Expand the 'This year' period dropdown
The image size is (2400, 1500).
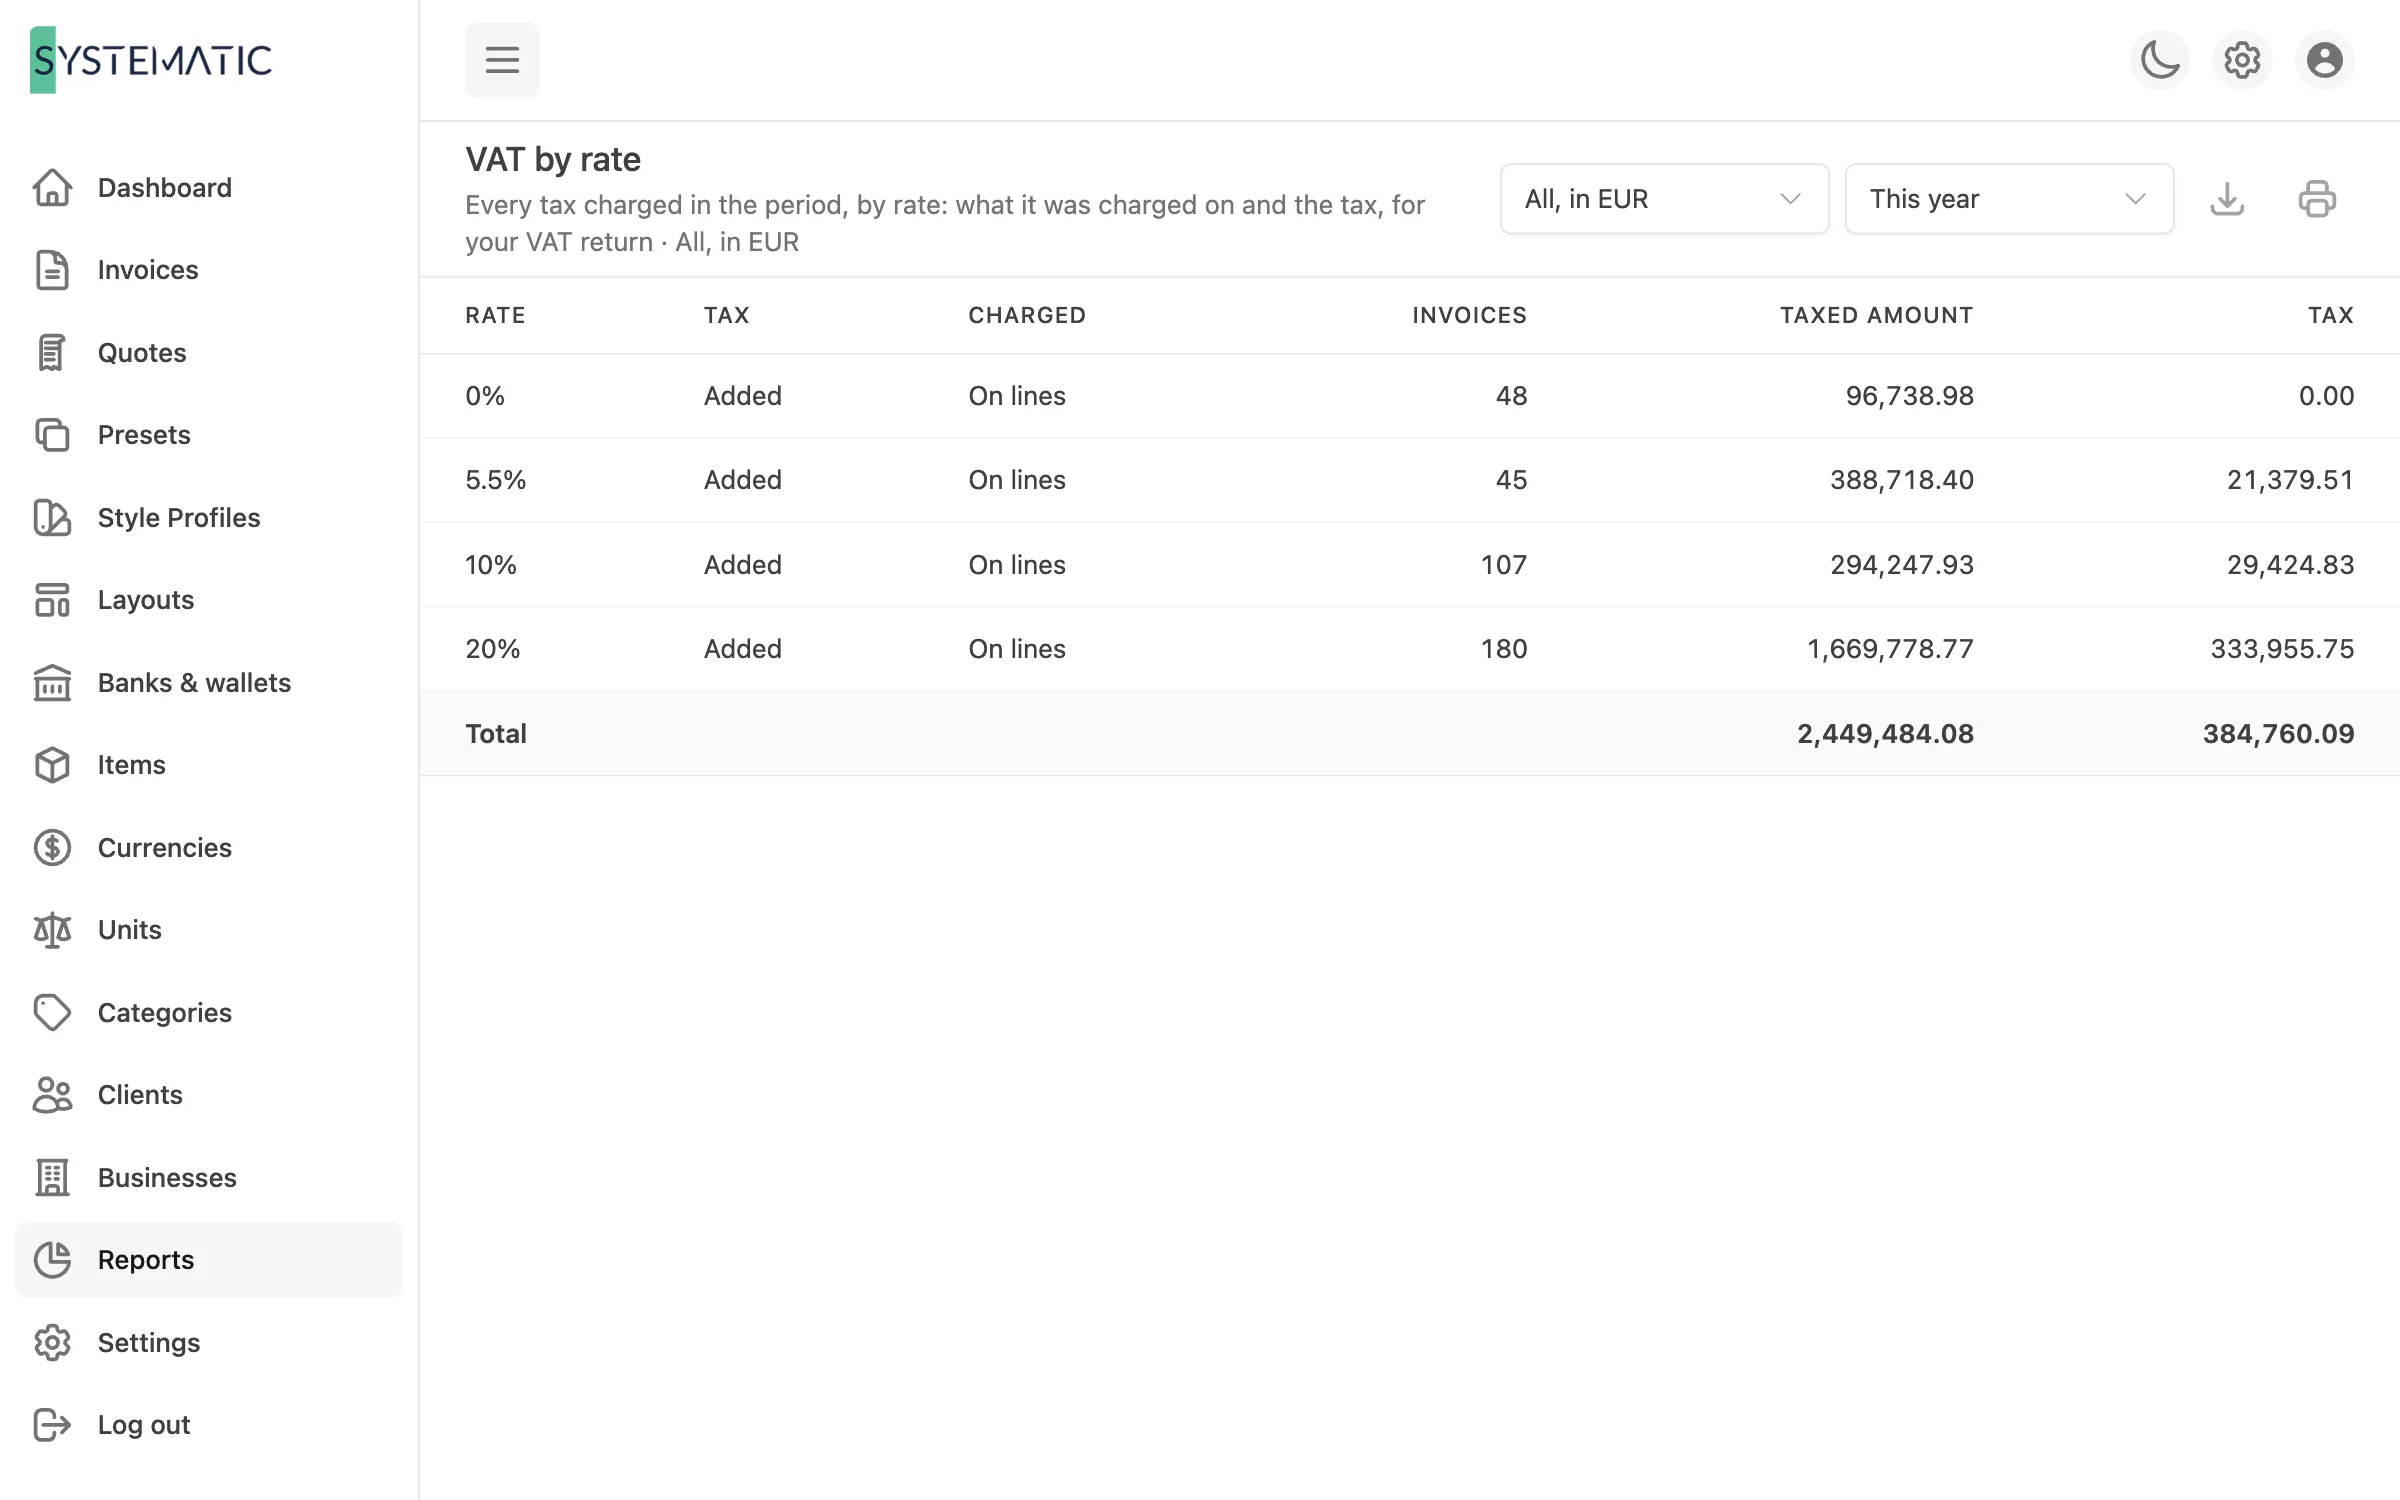[x=2009, y=199]
